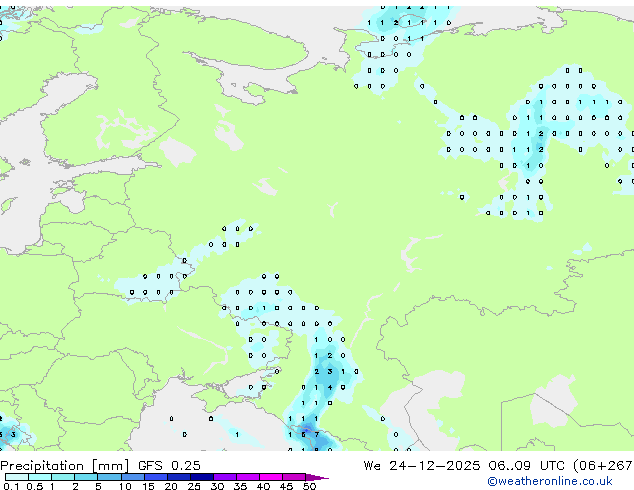Pick the 0.5–1 mm legend color box
Screen dimensions: 634x490
point(40,477)
